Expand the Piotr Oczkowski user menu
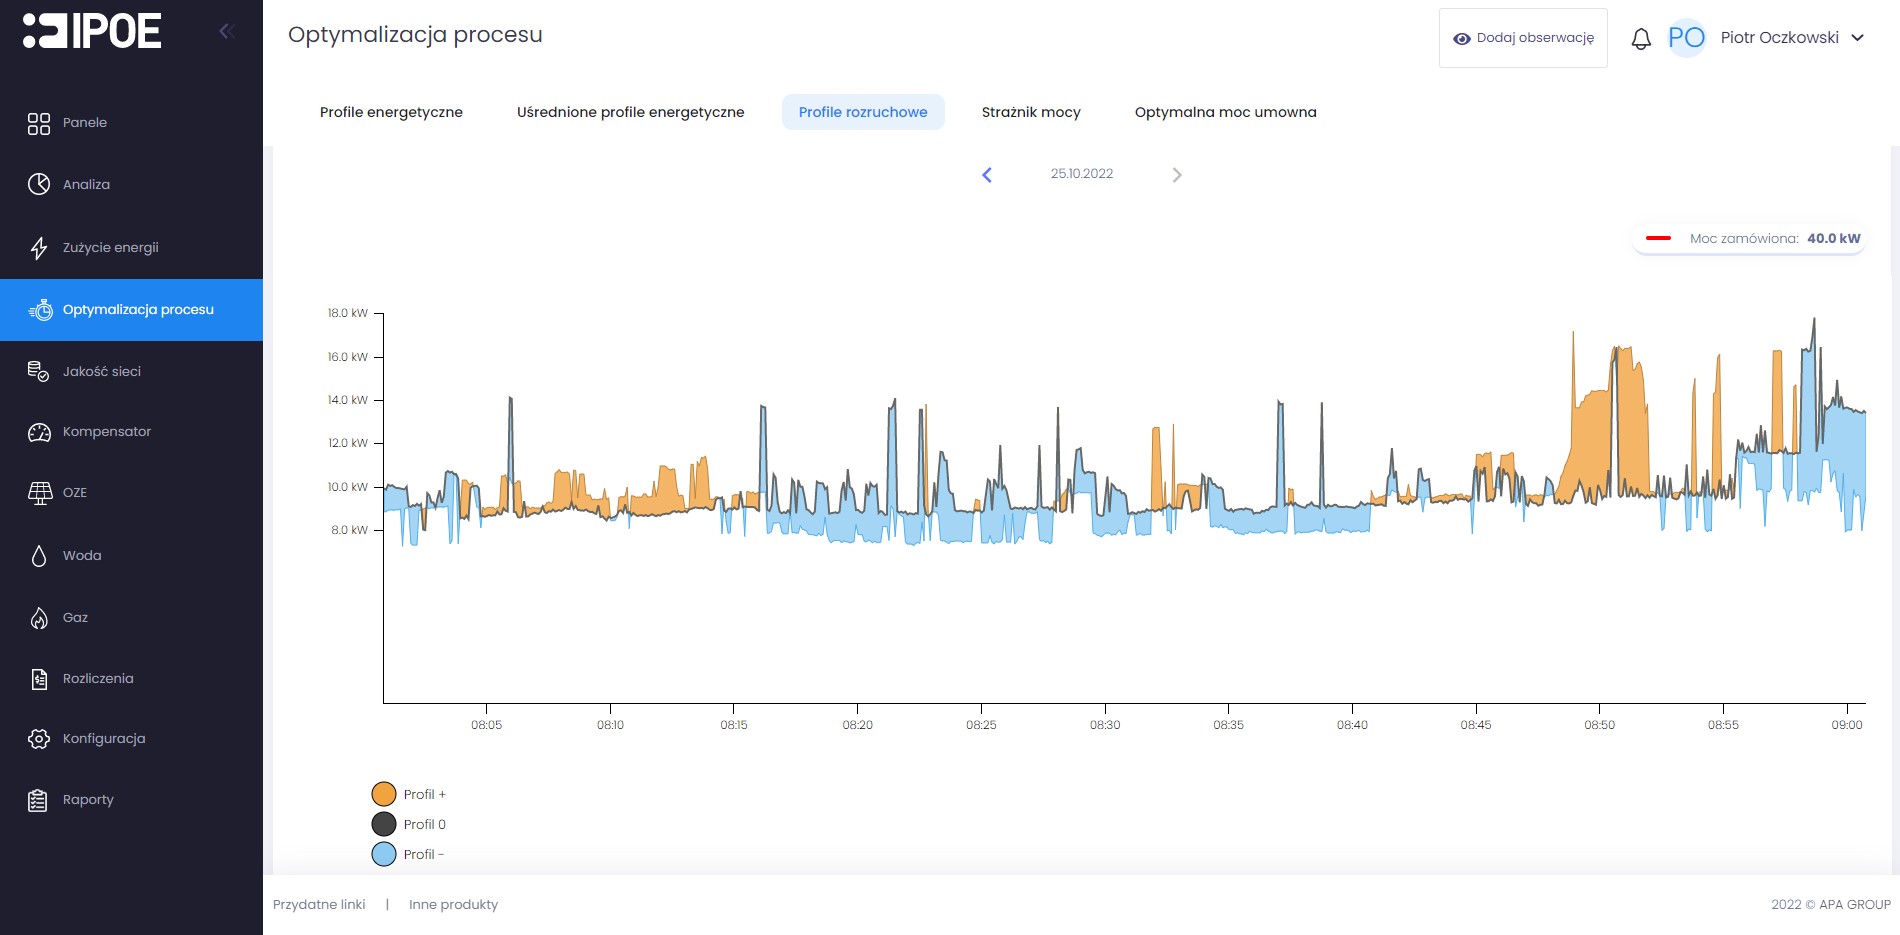The height and width of the screenshot is (935, 1900). tap(1857, 38)
